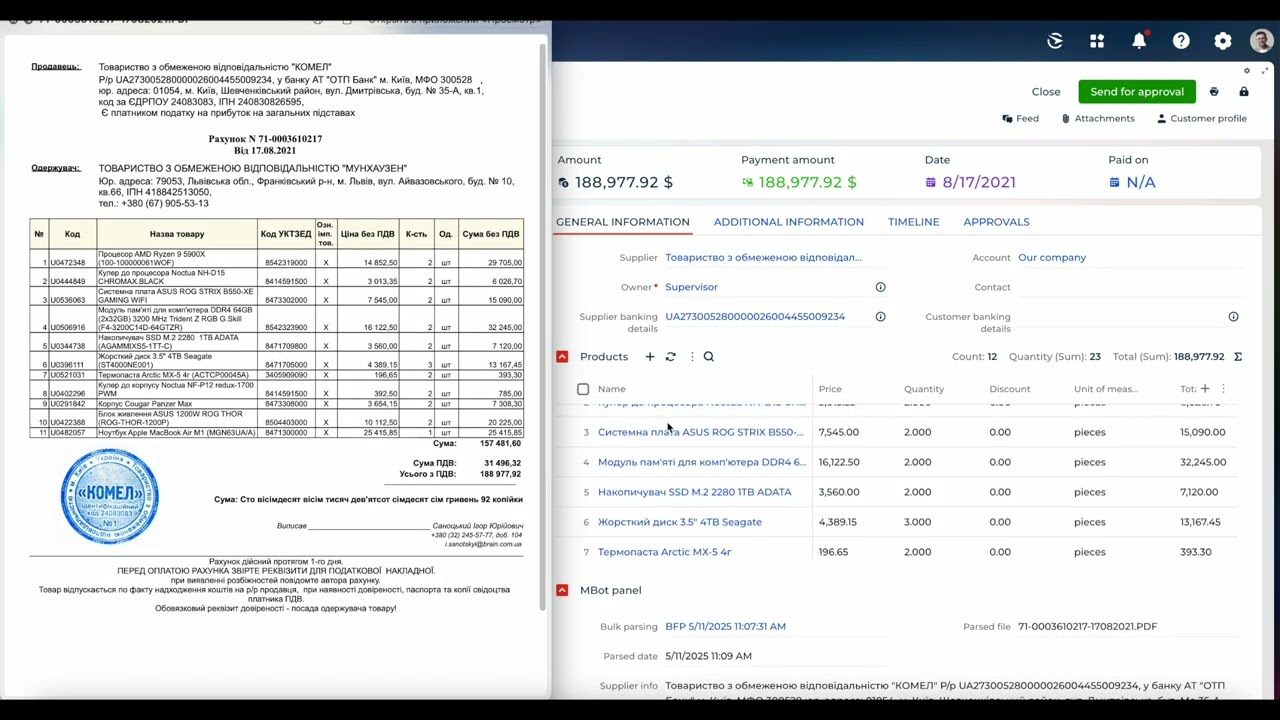1280x720 pixels.
Task: Open the product Жорсткий диск 3.5" 4TB Seagate
Action: pyautogui.click(x=680, y=522)
